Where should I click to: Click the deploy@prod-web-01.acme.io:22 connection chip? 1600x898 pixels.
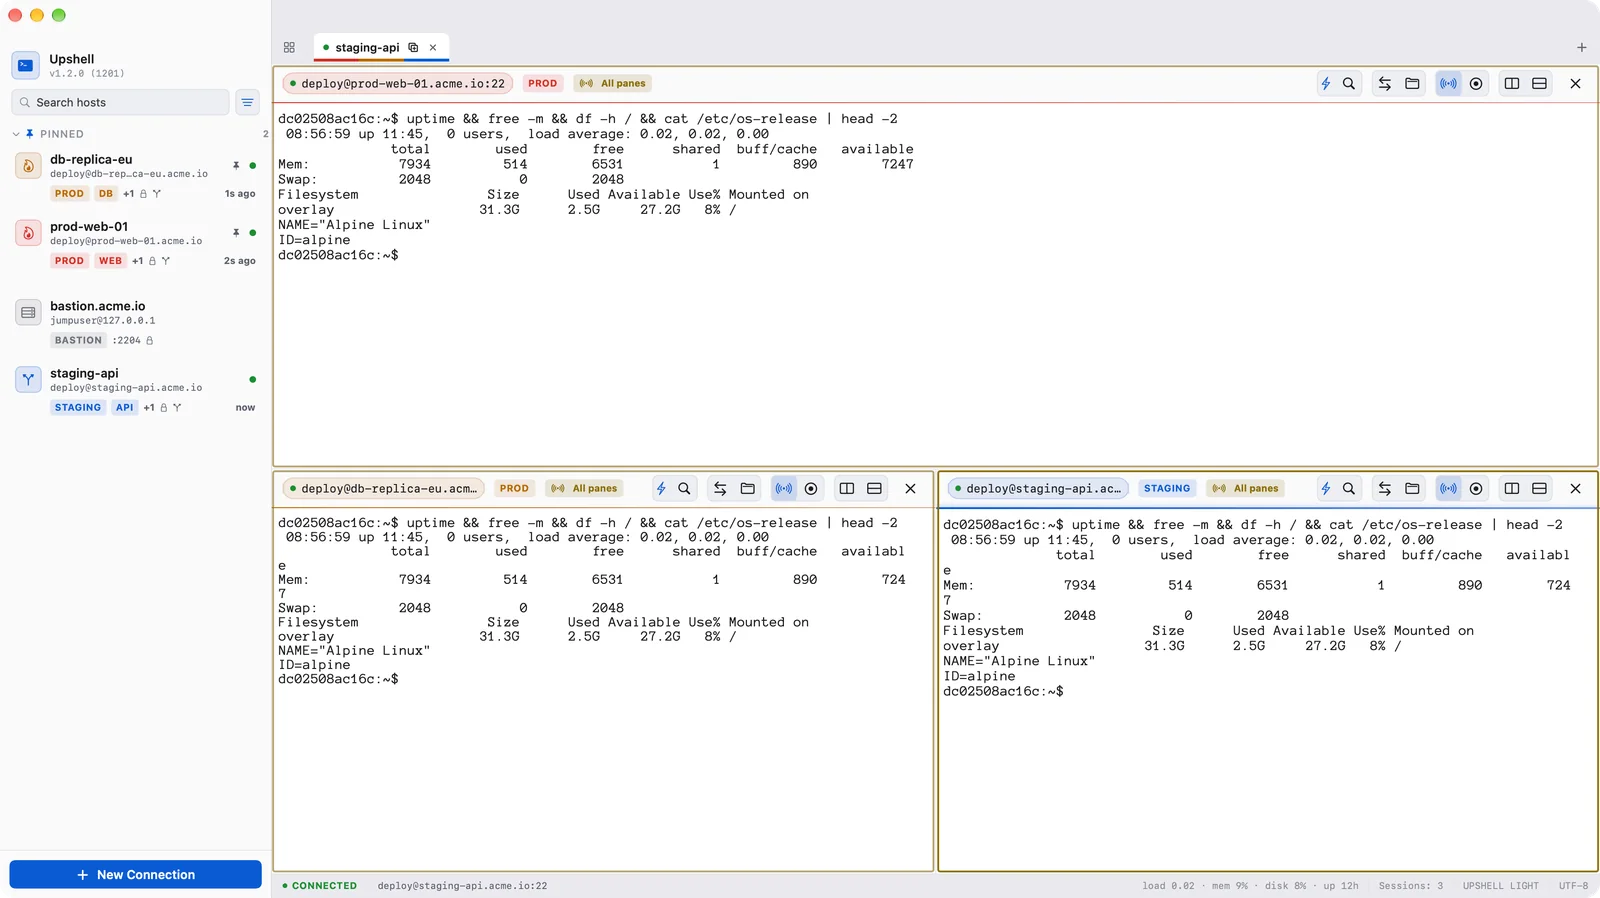[398, 84]
